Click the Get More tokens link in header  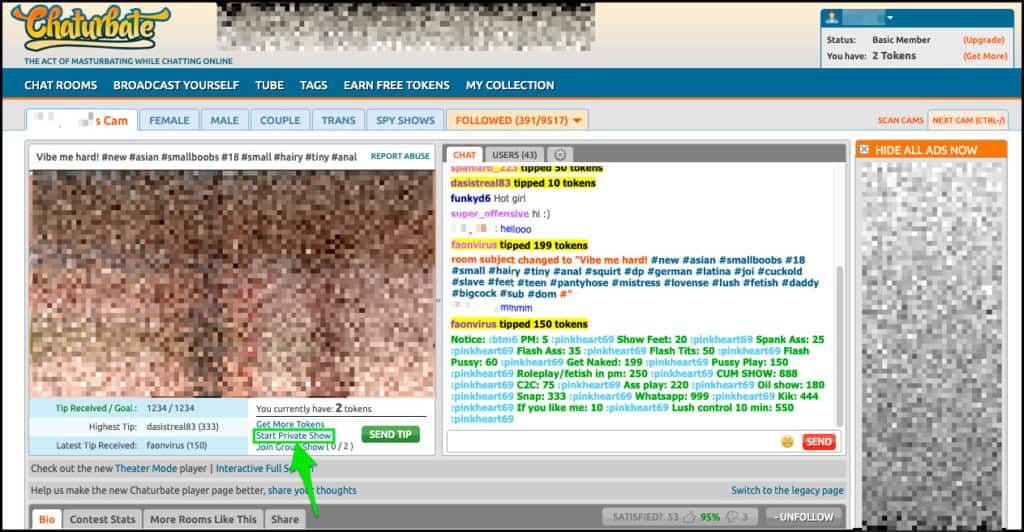click(x=985, y=56)
